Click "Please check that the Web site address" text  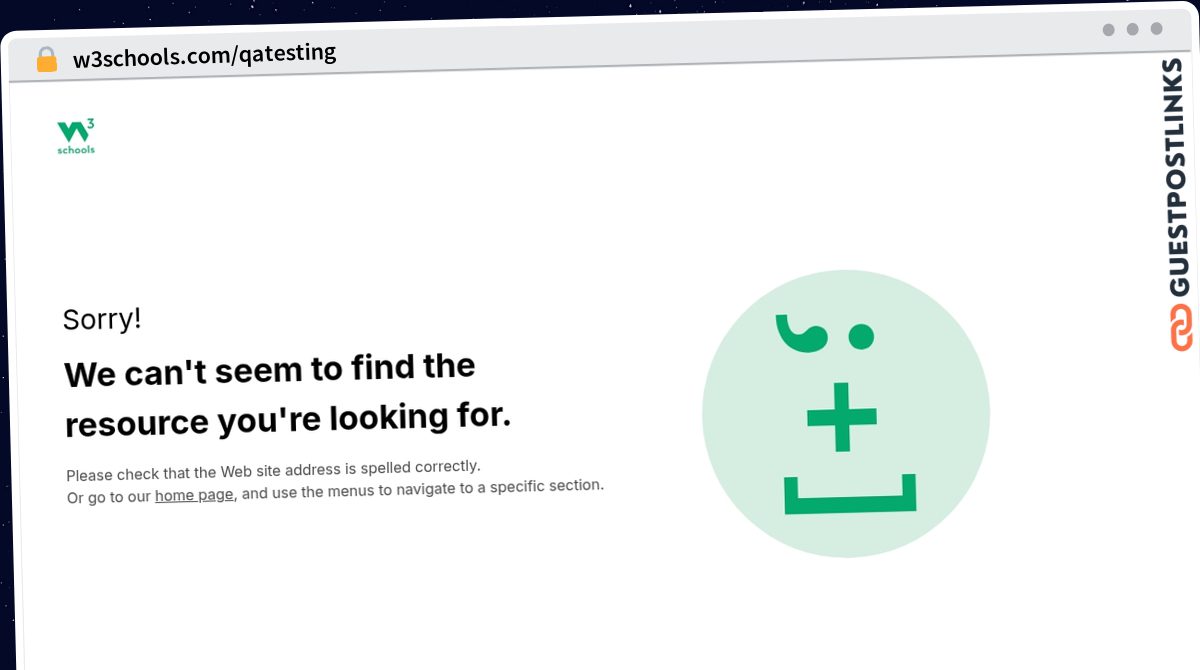click(x=205, y=472)
